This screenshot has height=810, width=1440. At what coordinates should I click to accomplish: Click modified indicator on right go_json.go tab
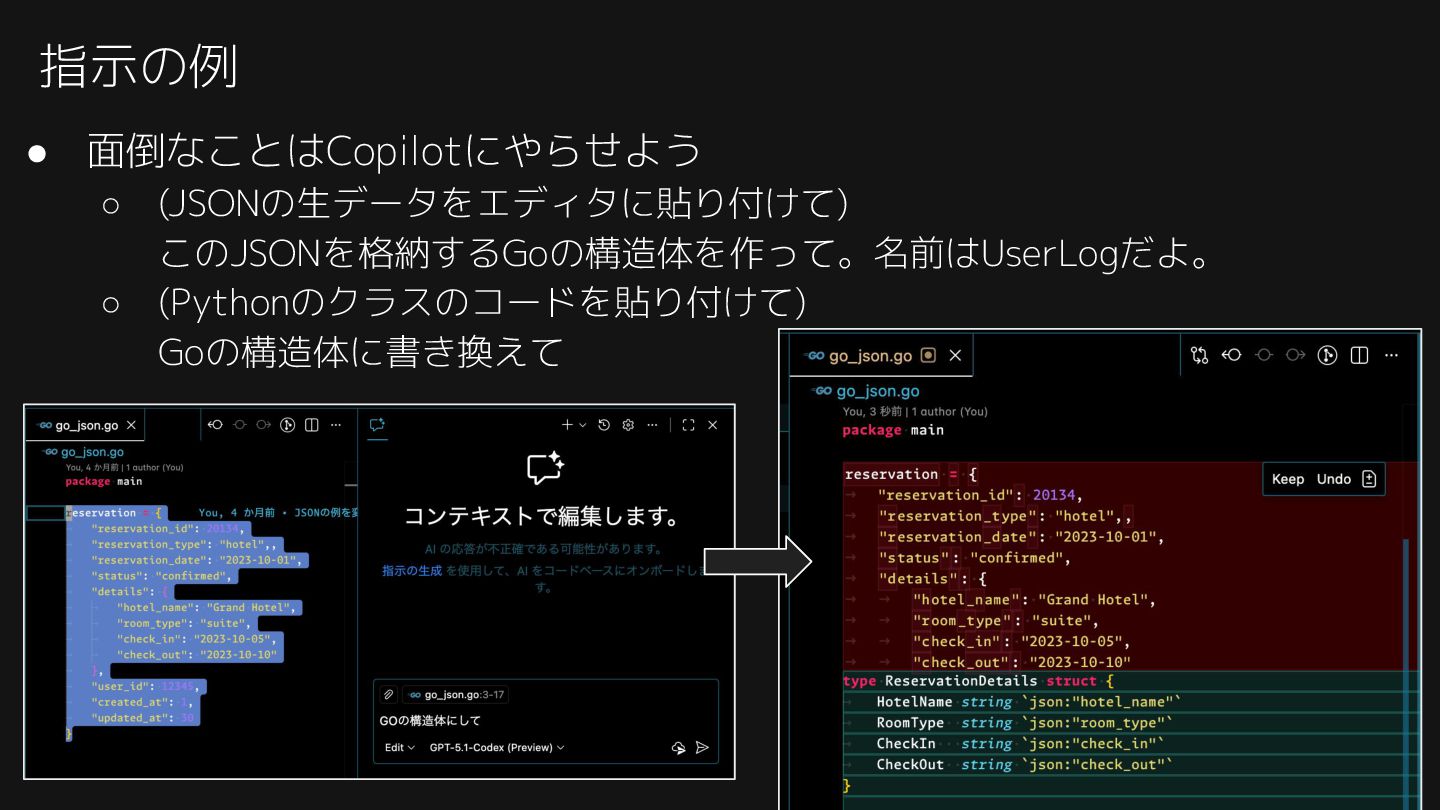pos(928,355)
